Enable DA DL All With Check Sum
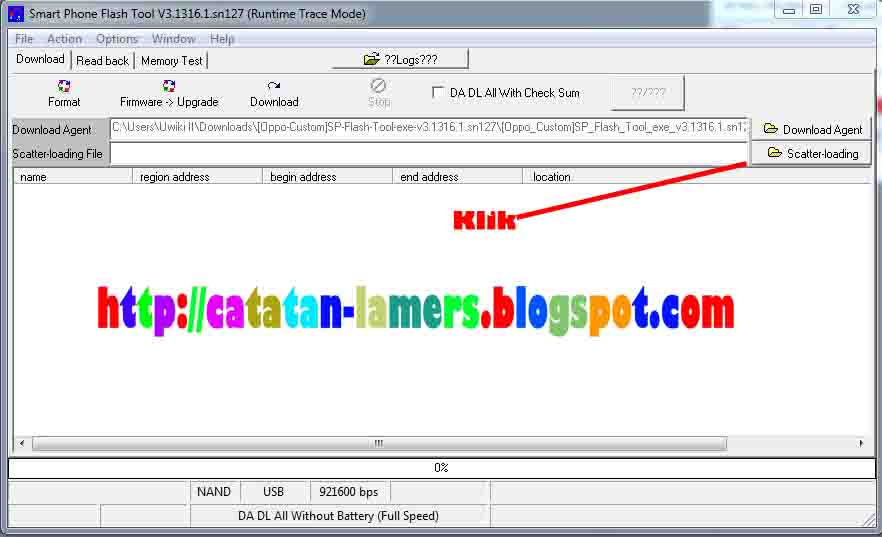The width and height of the screenshot is (882, 537). pos(437,92)
